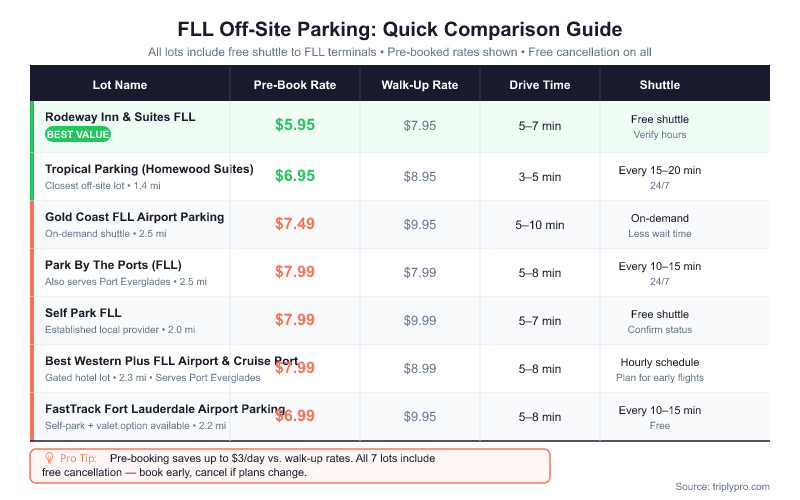Click the Quick Comparison Guide title

click(x=400, y=28)
